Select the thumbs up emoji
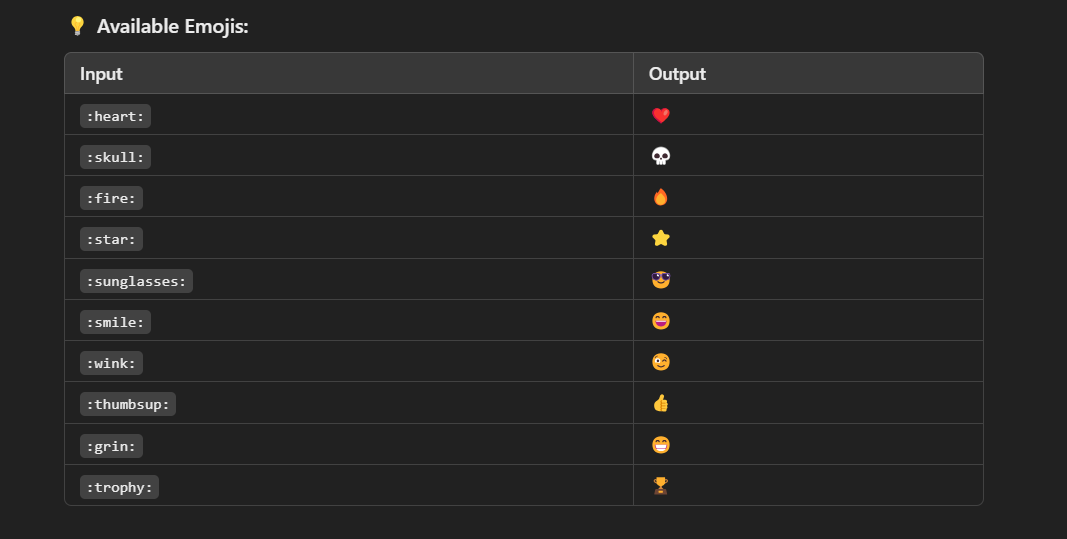Viewport: 1067px width, 539px height. point(661,404)
